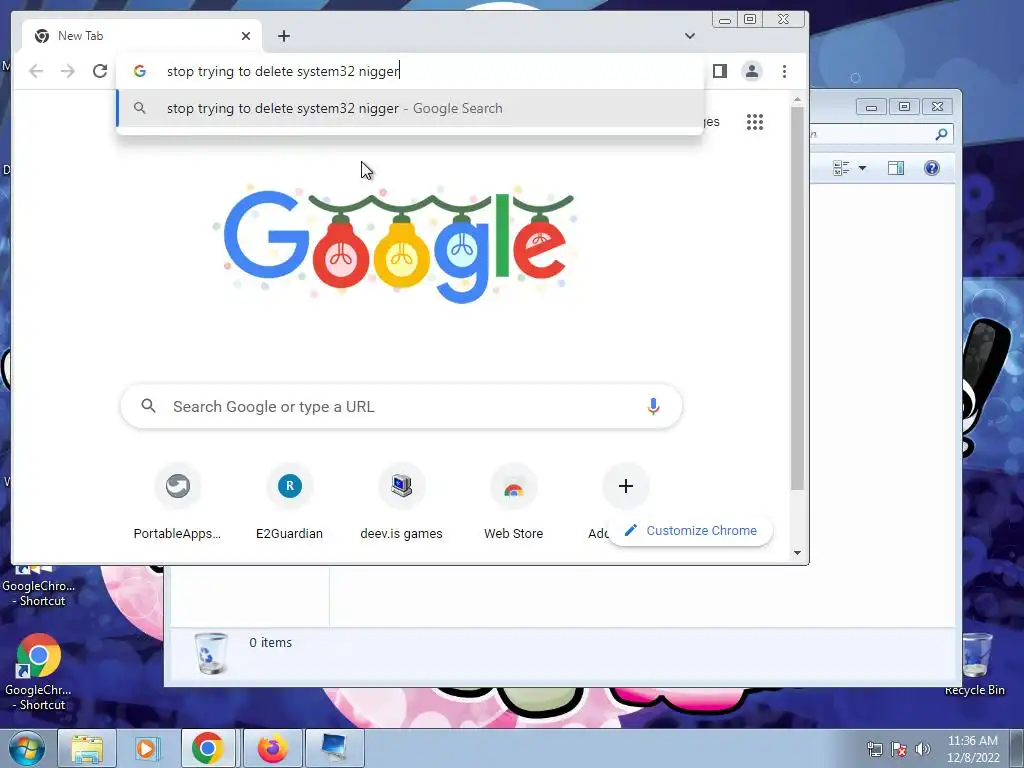
Task: Click the Explorer search magnifier
Action: [941, 134]
